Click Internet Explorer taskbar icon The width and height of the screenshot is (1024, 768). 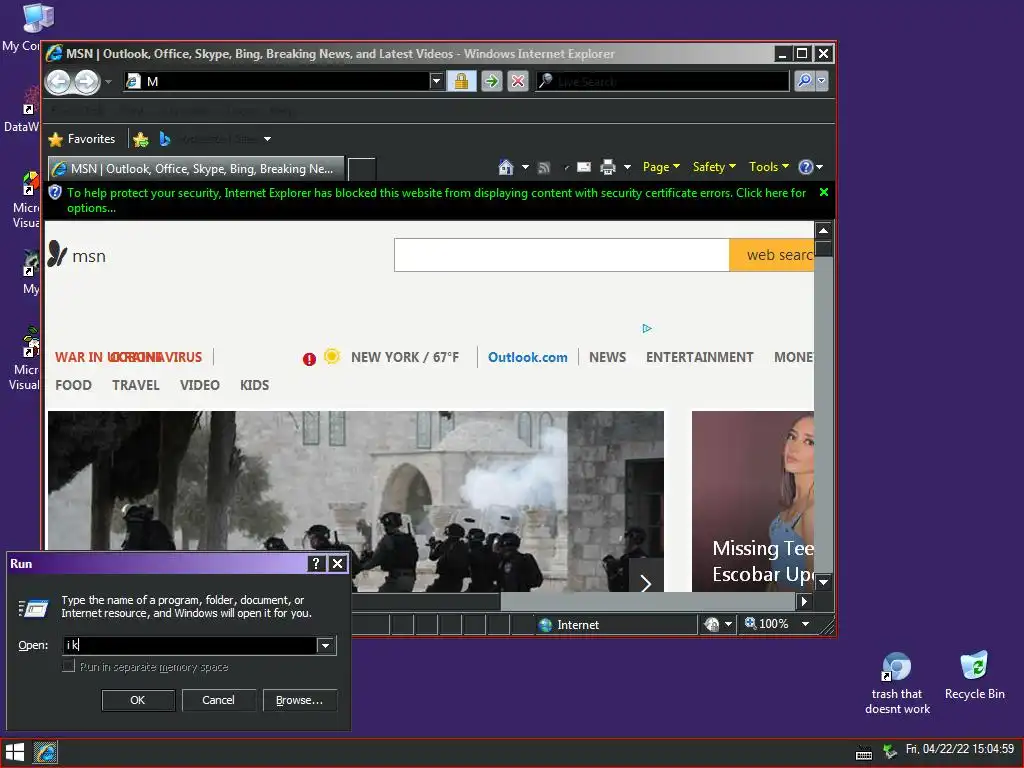46,752
